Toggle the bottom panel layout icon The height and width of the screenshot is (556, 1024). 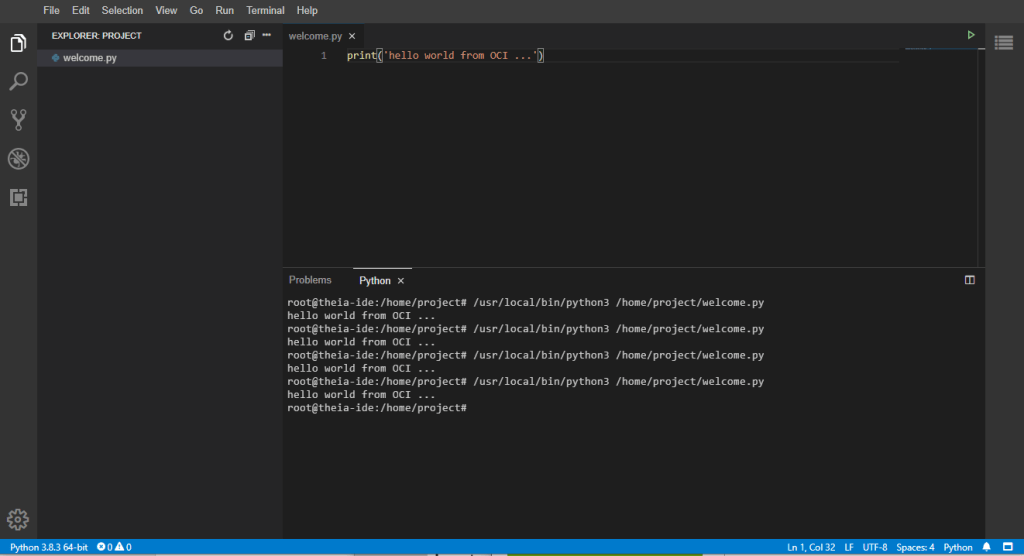[969, 281]
